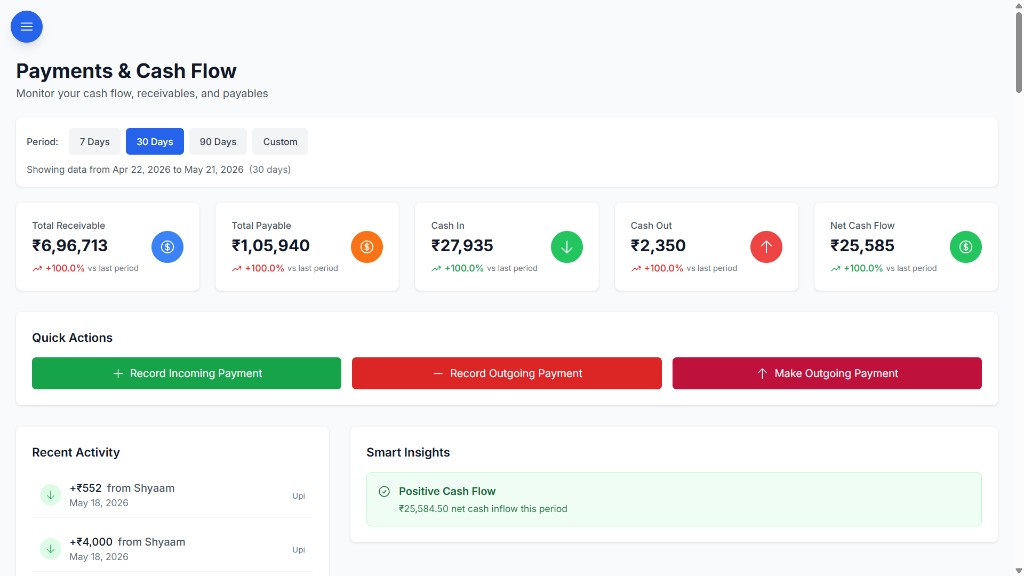1024x576 pixels.
Task: Click the ₹27,935 Cash In amount
Action: click(x=462, y=246)
